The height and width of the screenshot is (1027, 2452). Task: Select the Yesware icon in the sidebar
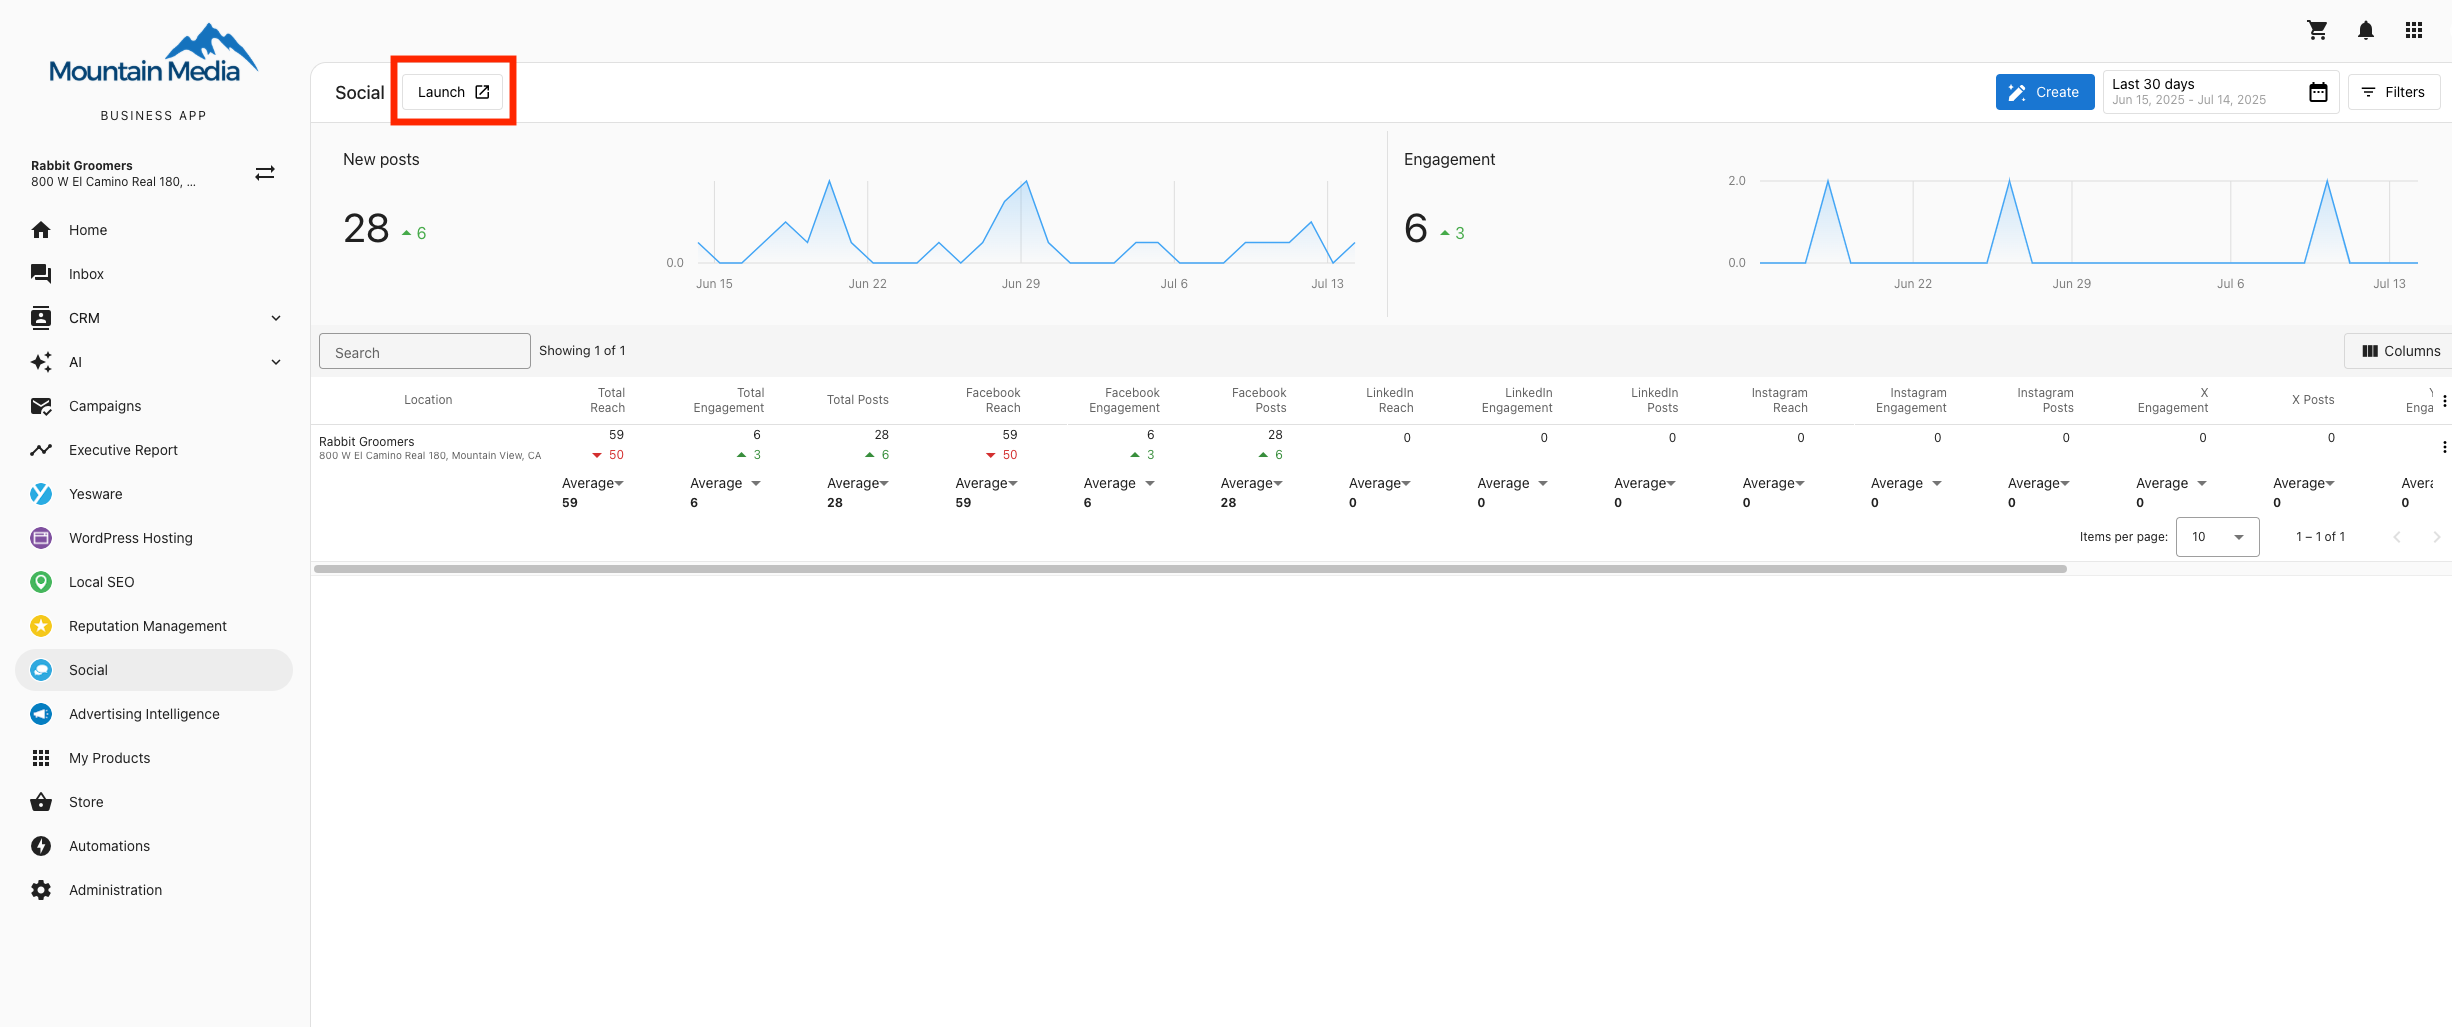pos(40,493)
